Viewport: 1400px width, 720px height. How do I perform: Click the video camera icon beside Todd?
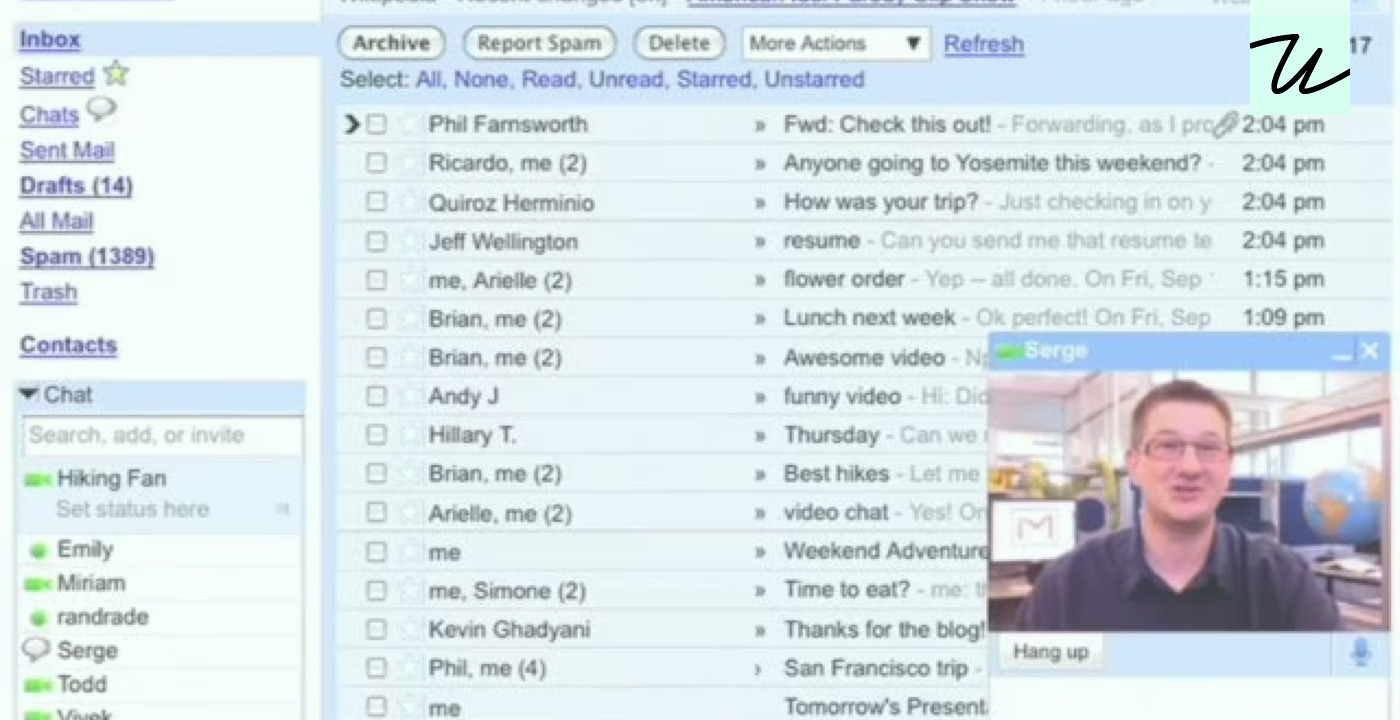[x=37, y=686]
